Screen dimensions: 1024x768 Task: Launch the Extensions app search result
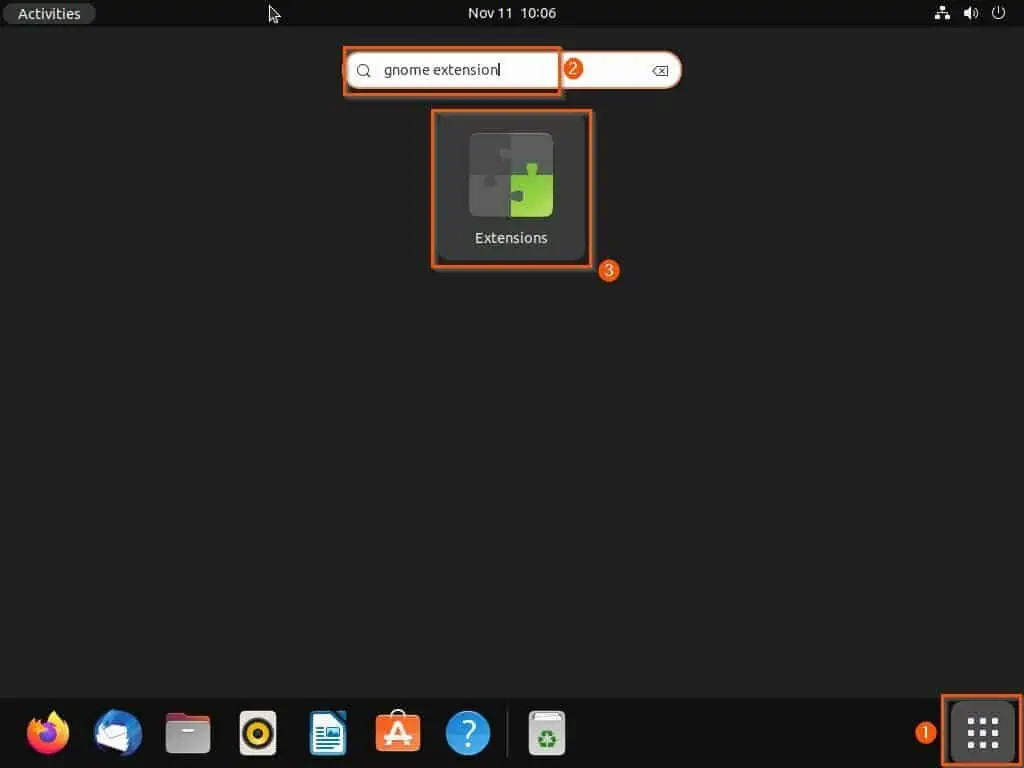pos(511,188)
